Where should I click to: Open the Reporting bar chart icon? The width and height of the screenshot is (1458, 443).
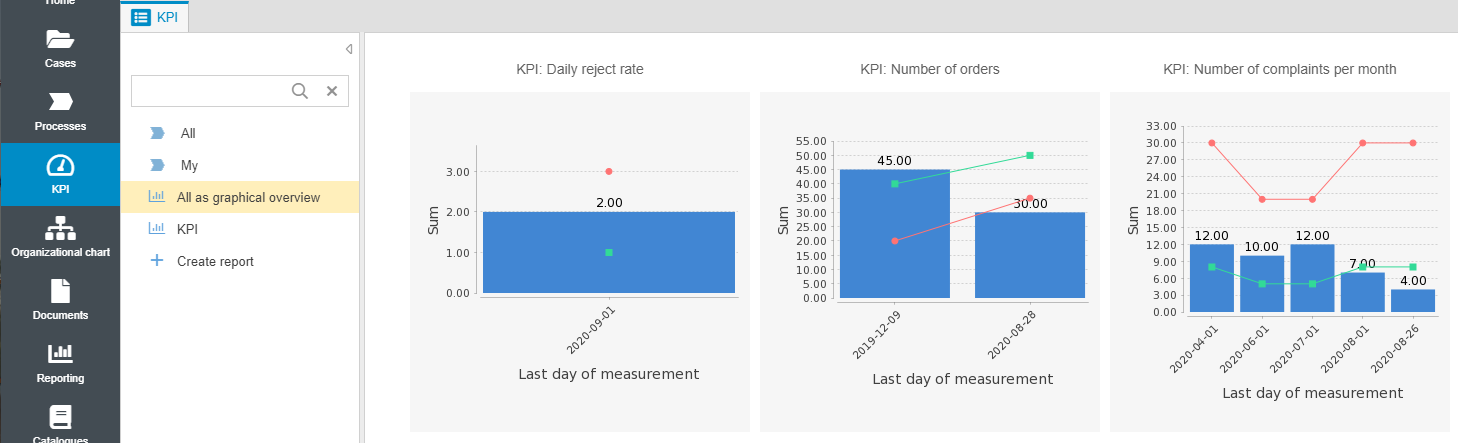(x=60, y=354)
